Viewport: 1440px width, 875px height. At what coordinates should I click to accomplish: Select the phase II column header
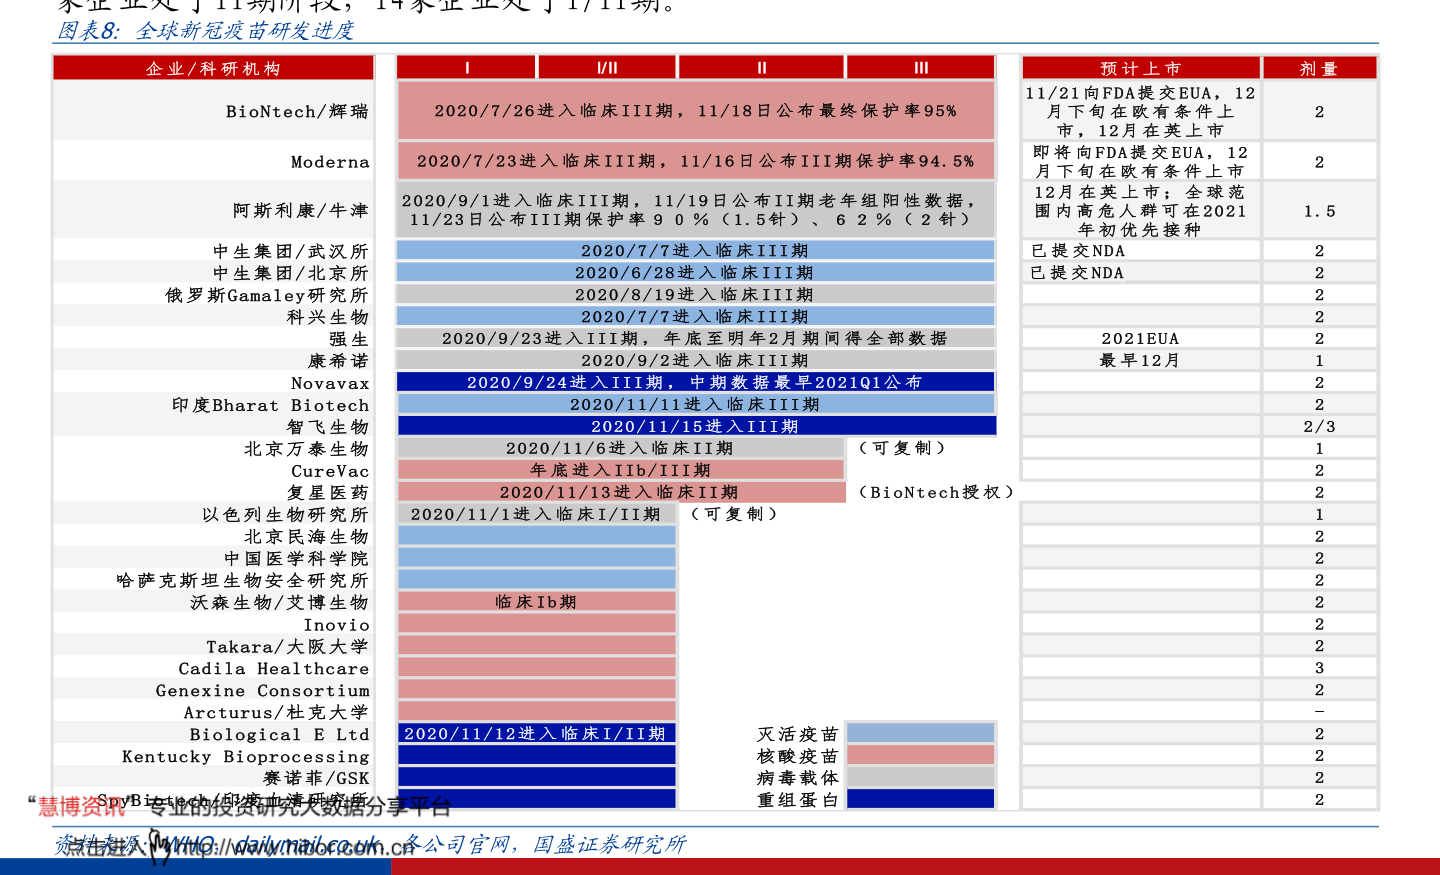click(x=761, y=68)
